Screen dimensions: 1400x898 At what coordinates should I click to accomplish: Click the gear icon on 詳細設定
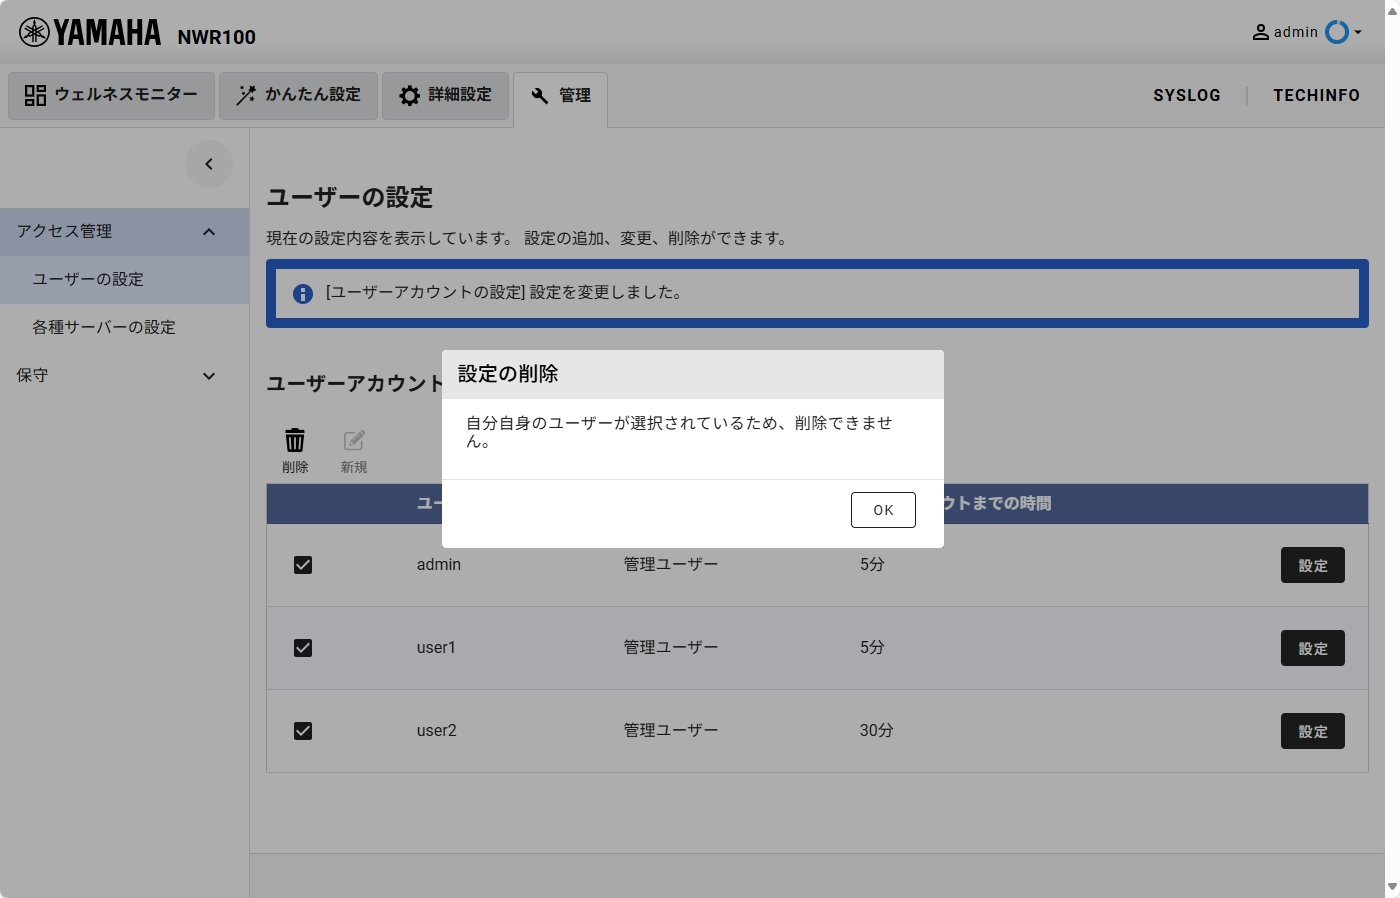[409, 95]
